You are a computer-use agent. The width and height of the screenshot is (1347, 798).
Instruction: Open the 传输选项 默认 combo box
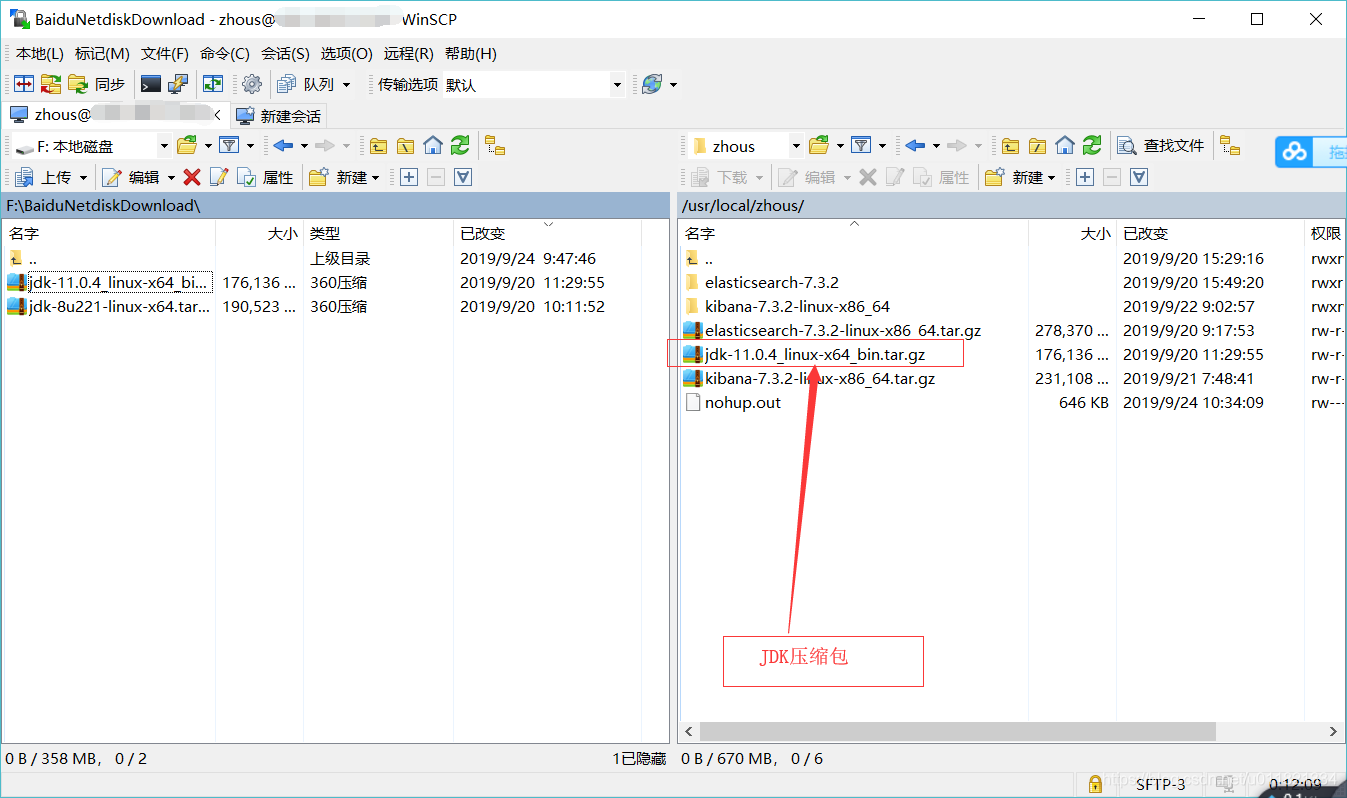click(533, 85)
